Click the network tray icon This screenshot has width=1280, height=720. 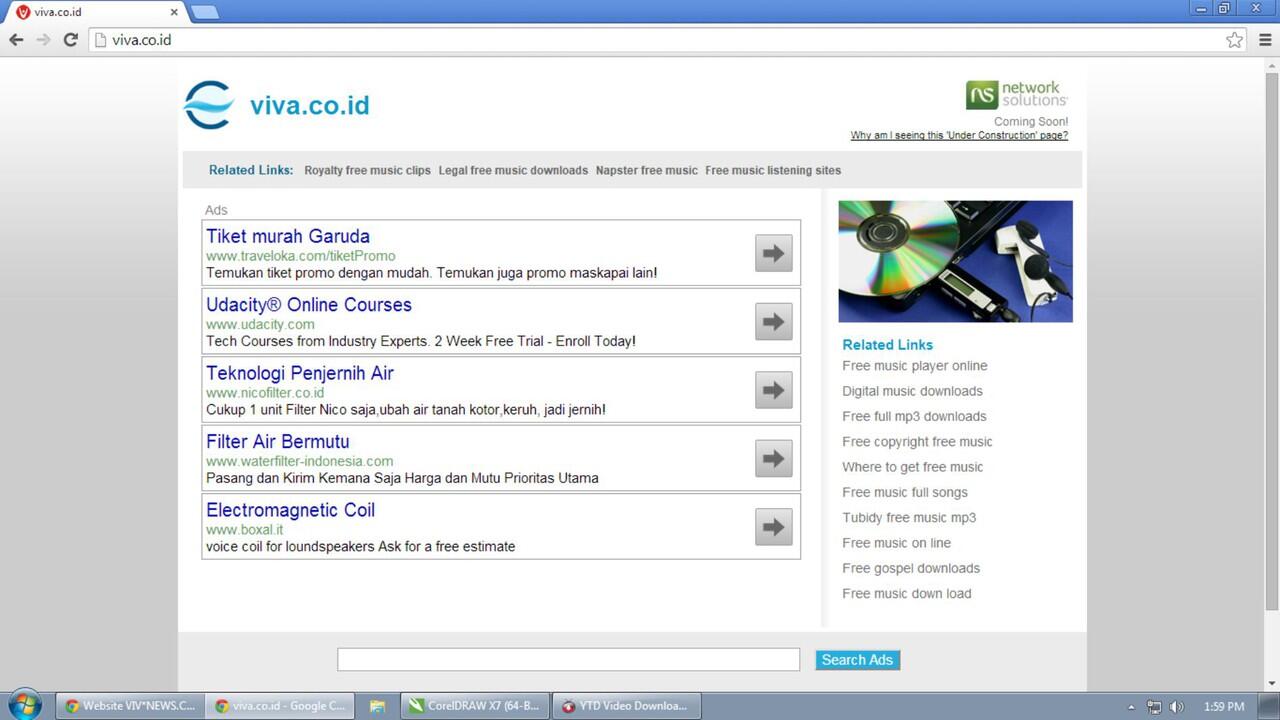pyautogui.click(x=1154, y=706)
